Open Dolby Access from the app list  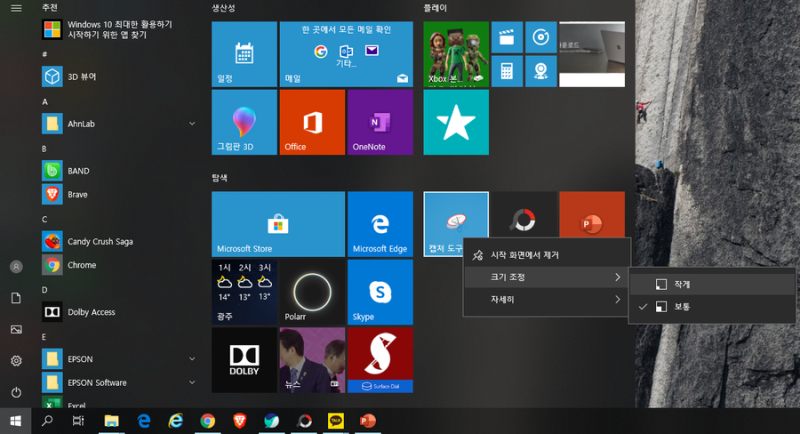pos(118,312)
